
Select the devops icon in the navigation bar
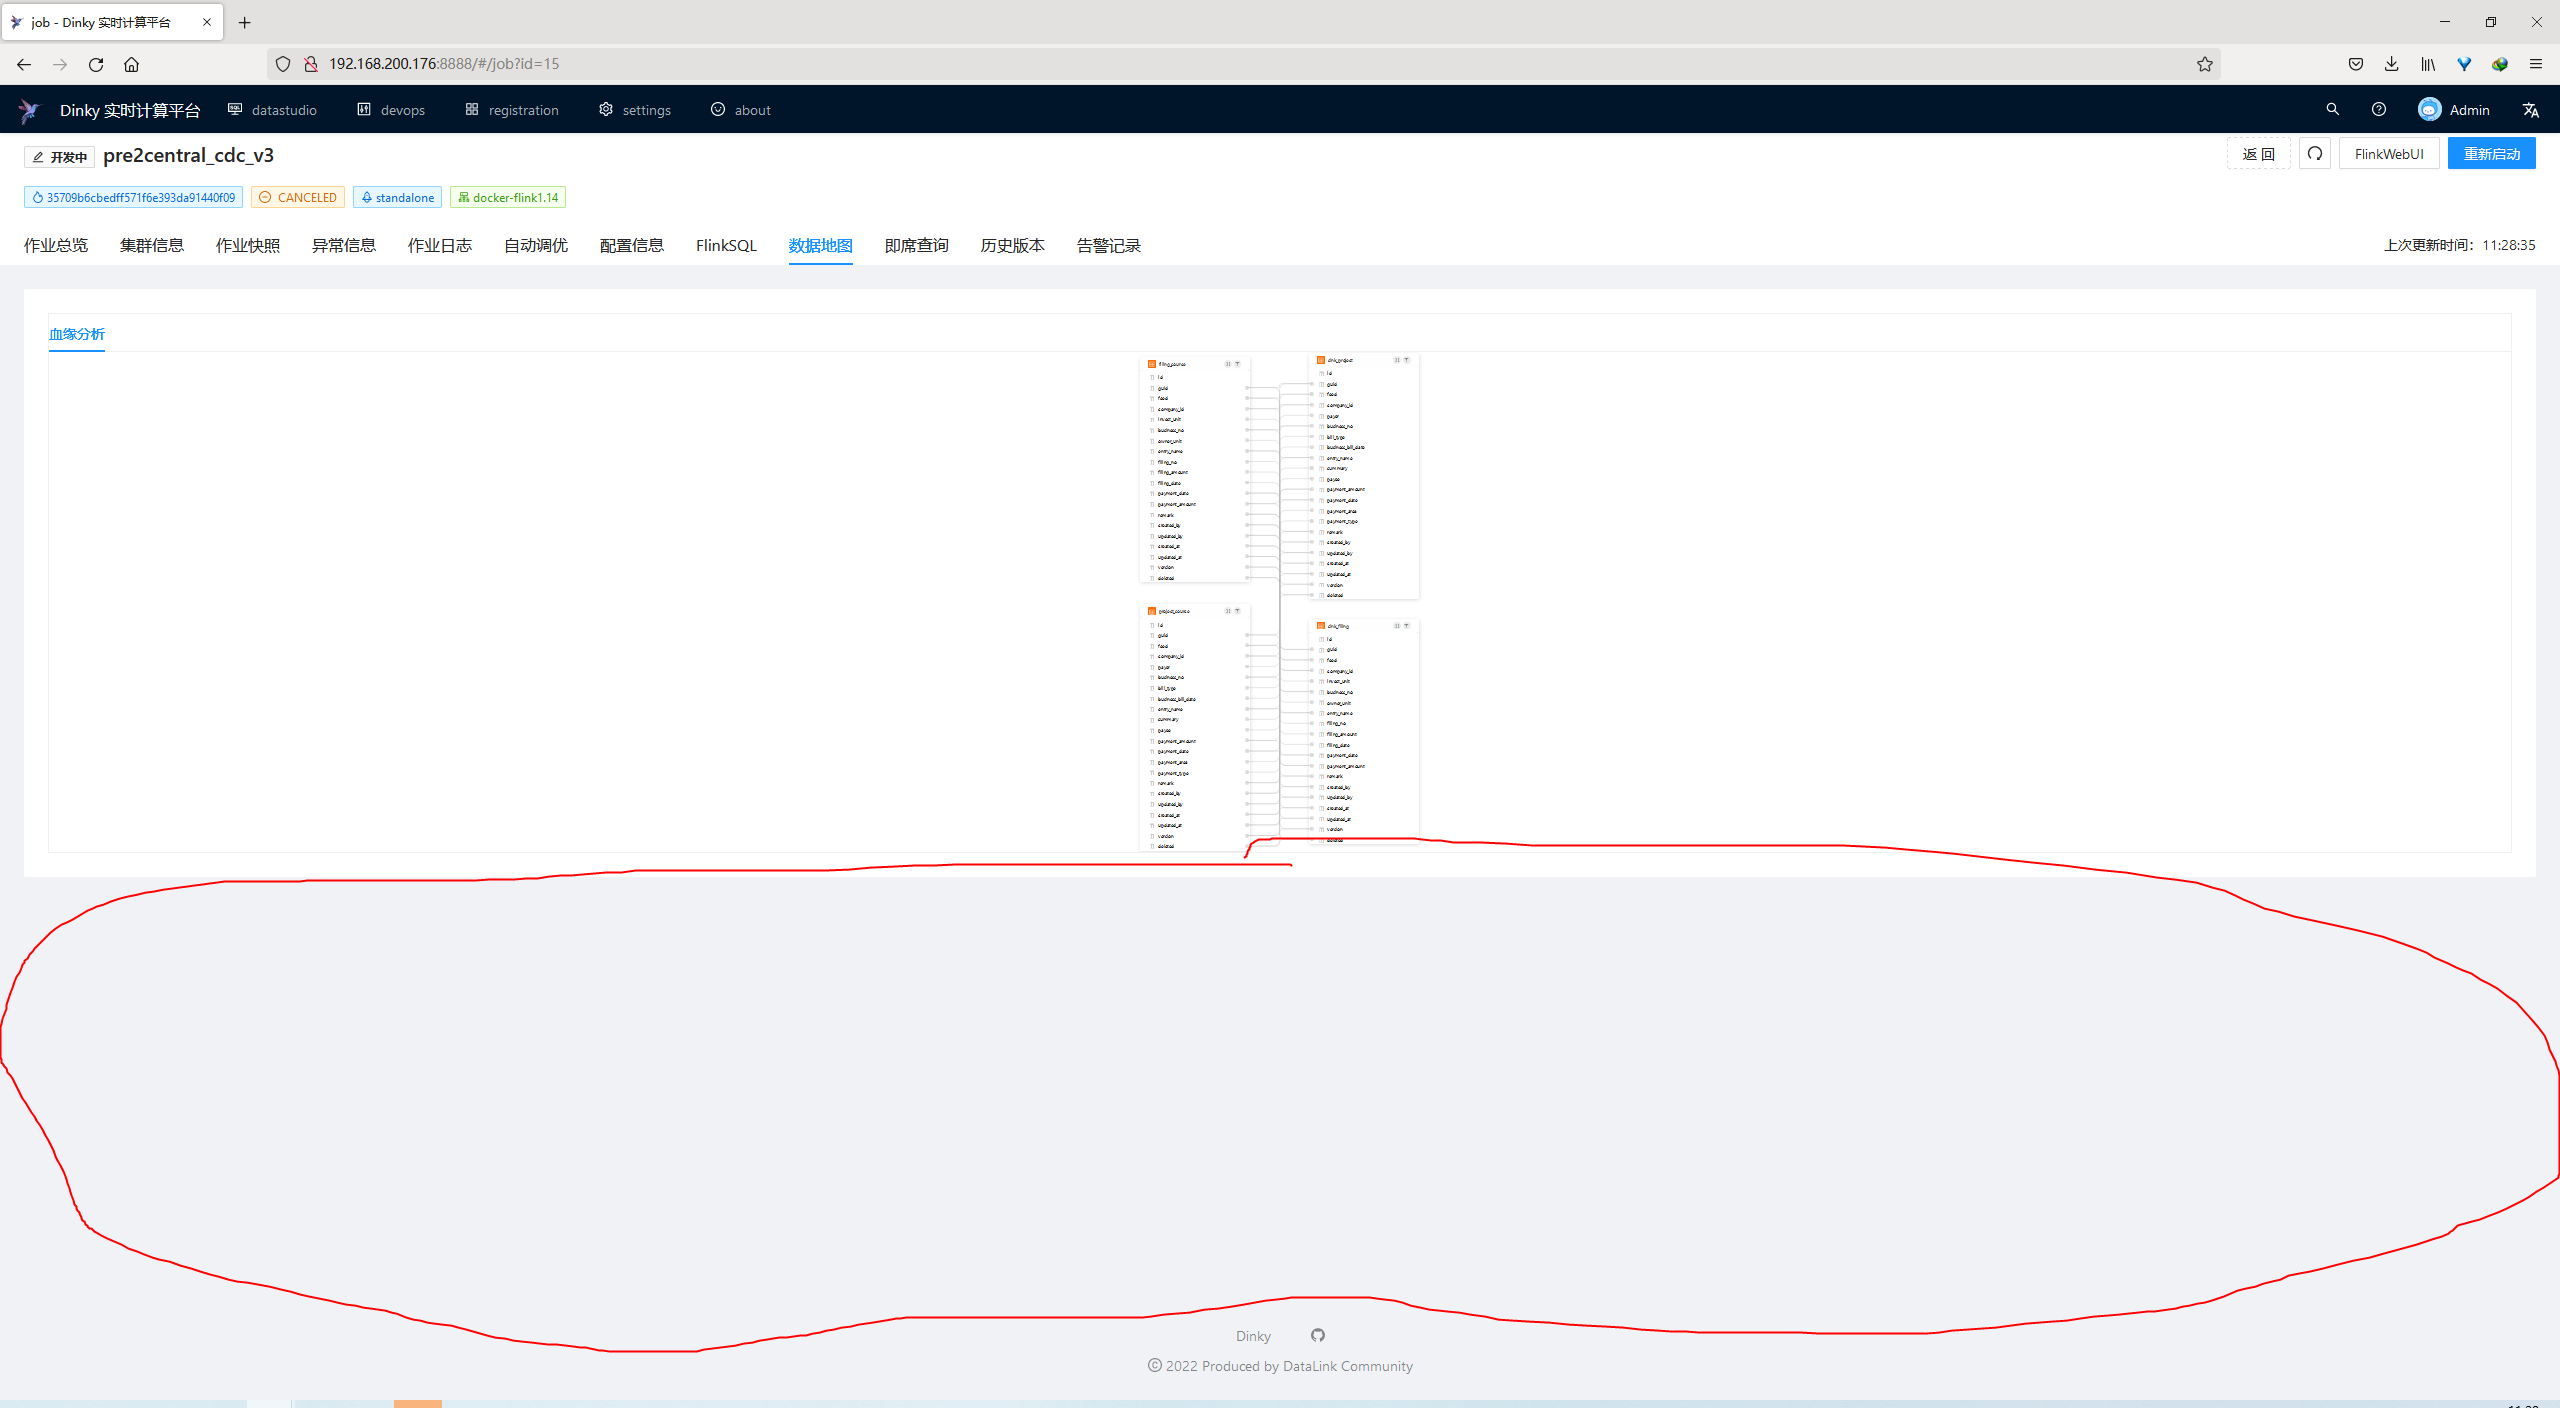point(364,110)
